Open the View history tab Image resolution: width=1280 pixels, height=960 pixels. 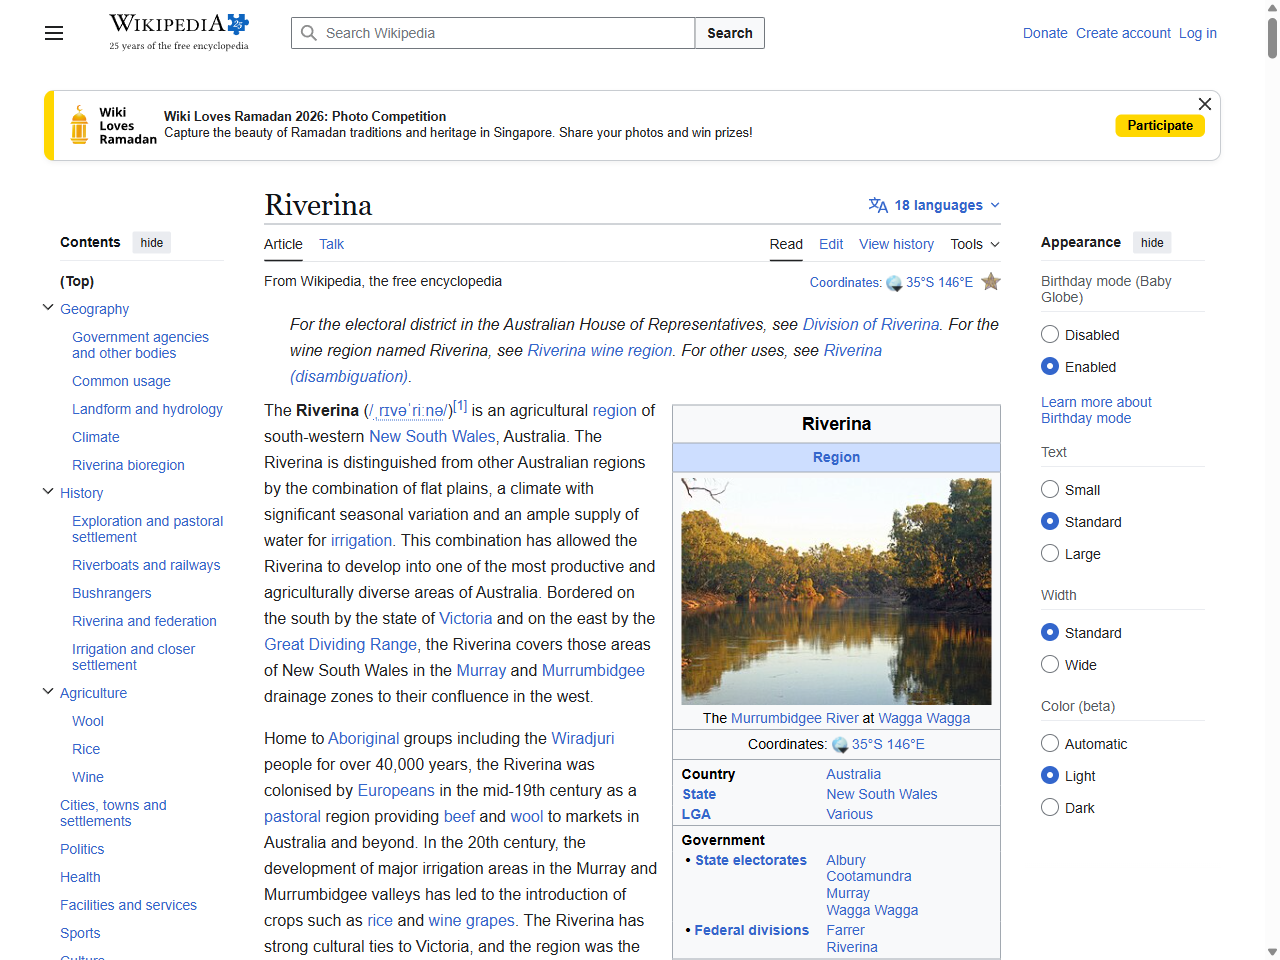click(896, 244)
